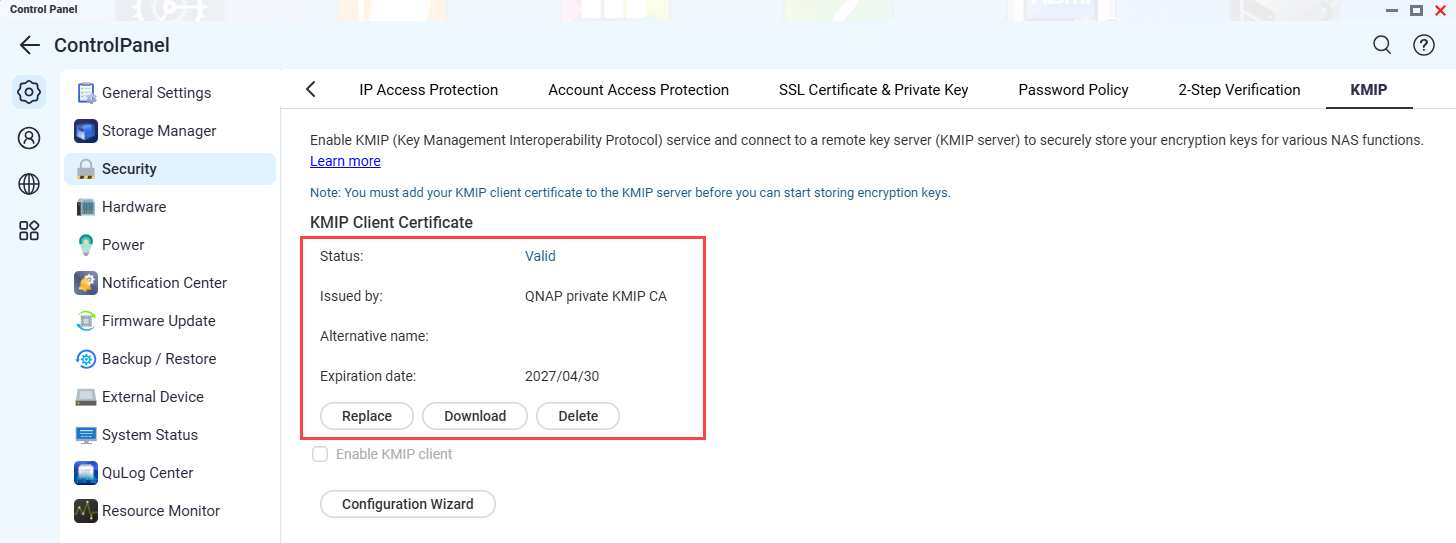
Task: Open the Password Policy tab
Action: (x=1073, y=90)
